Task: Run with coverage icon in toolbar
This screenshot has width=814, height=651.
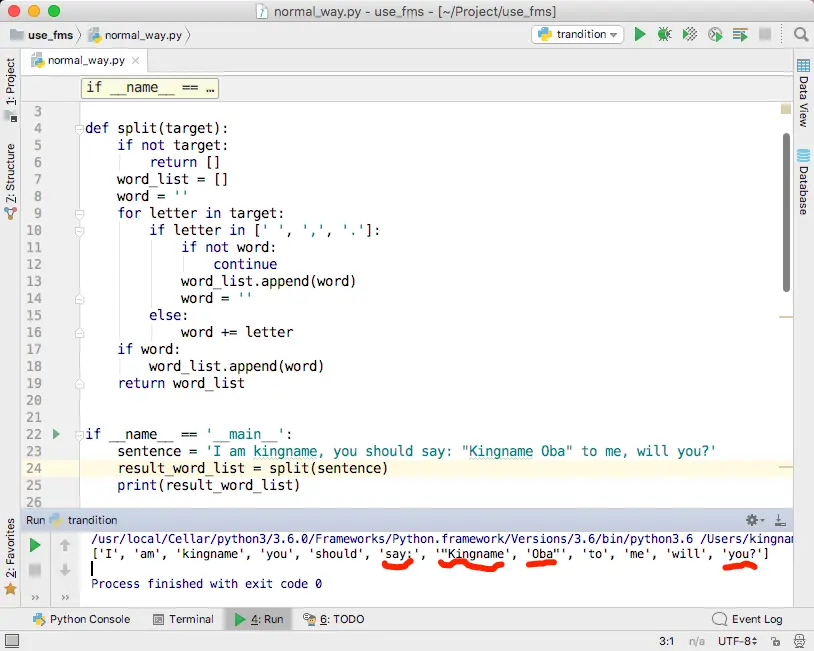Action: point(689,35)
